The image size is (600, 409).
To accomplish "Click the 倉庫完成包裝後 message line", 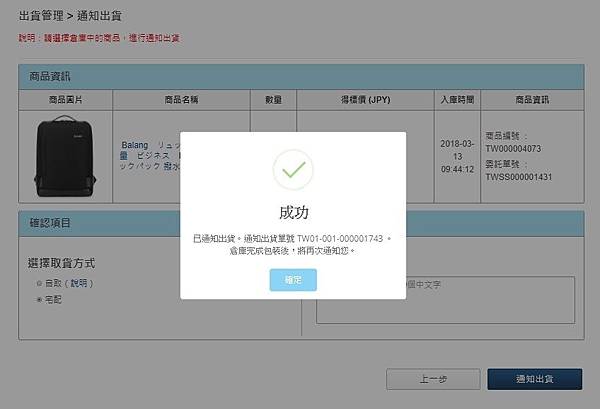I will pyautogui.click(x=293, y=251).
